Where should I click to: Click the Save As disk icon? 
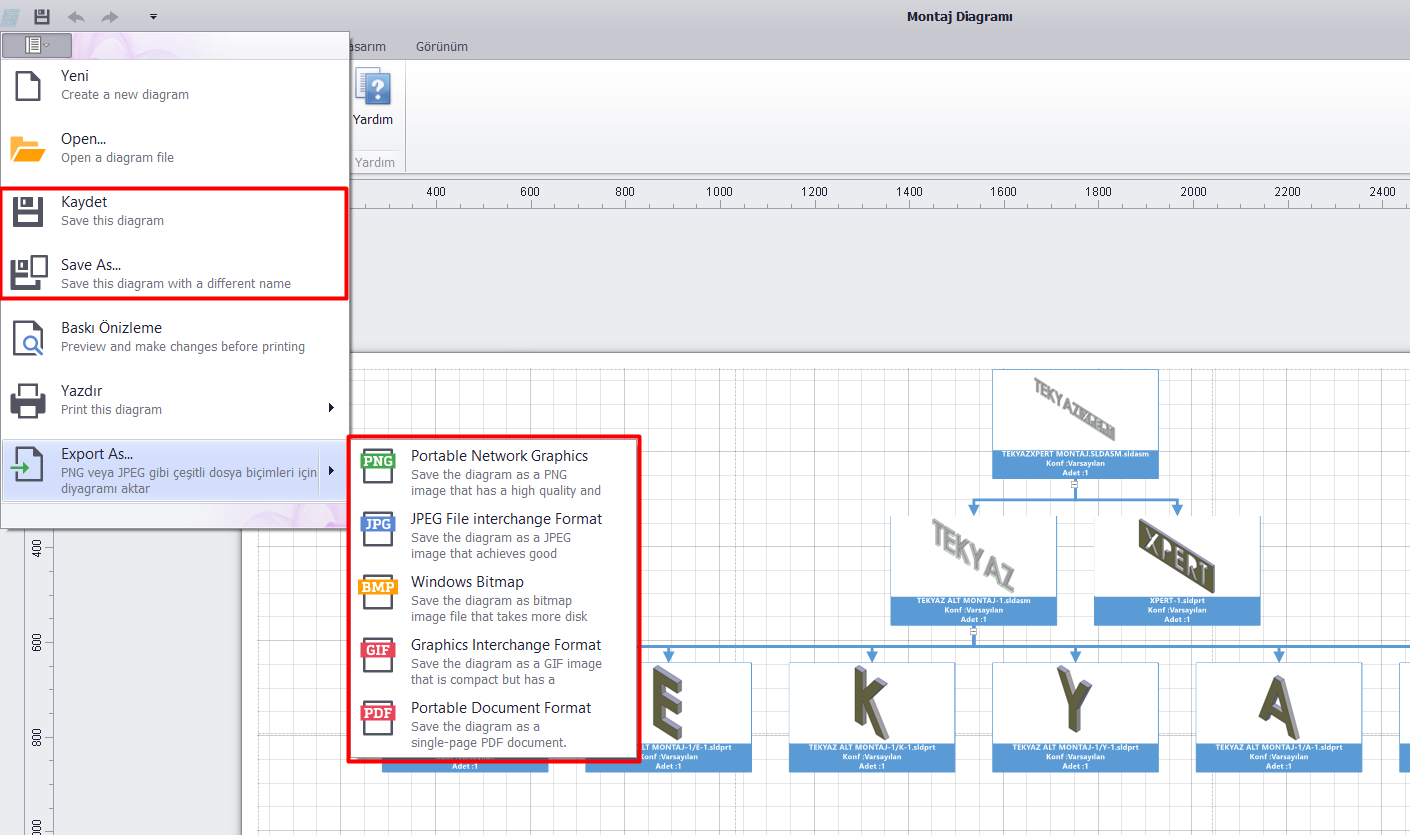[x=28, y=274]
